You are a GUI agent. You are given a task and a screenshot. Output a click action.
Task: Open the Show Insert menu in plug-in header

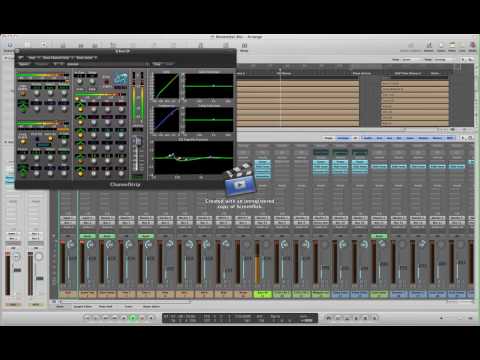click(x=87, y=58)
